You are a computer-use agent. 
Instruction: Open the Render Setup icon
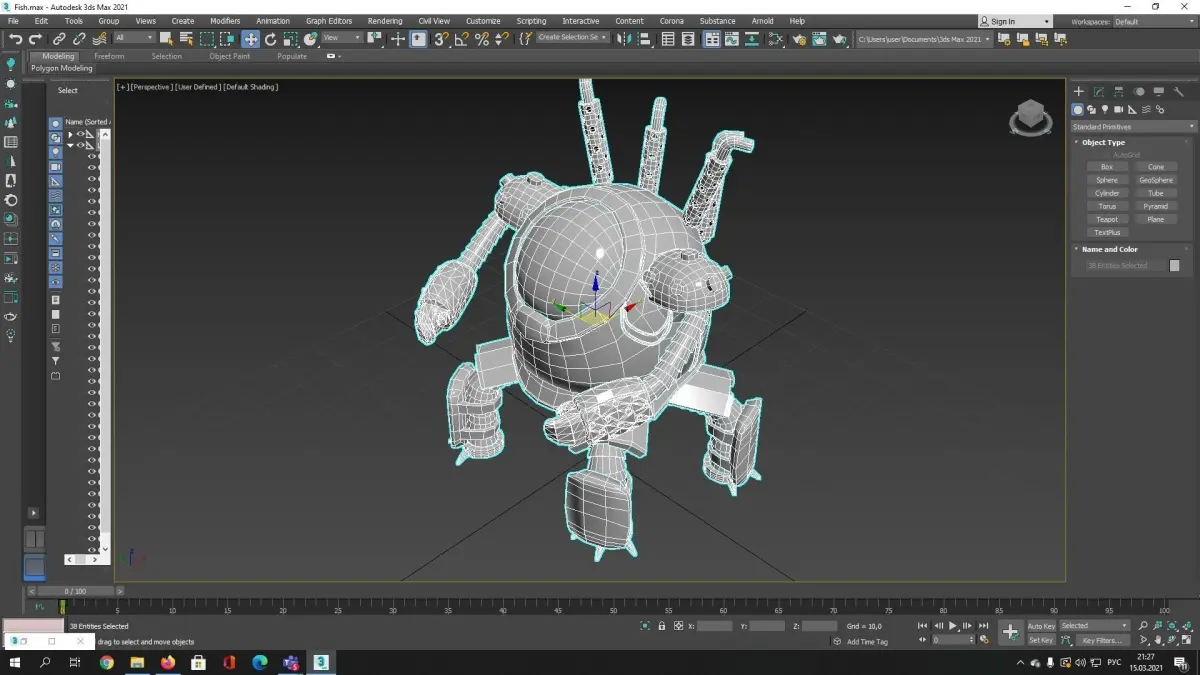pos(800,39)
